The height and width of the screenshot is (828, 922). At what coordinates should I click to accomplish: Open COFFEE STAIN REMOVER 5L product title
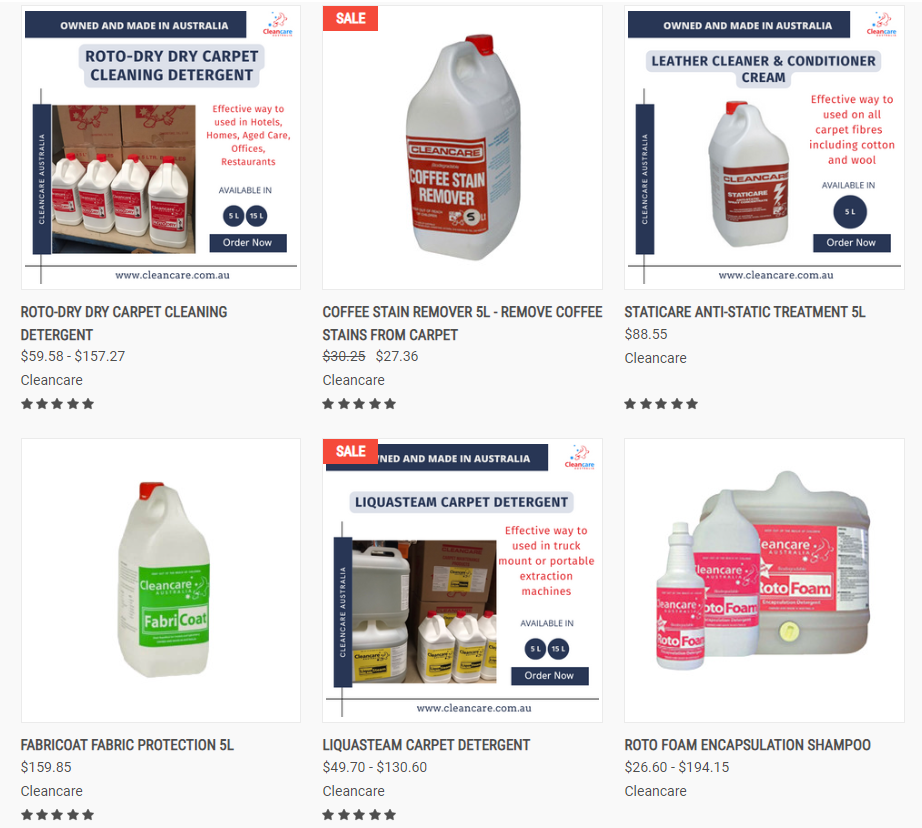tap(462, 323)
